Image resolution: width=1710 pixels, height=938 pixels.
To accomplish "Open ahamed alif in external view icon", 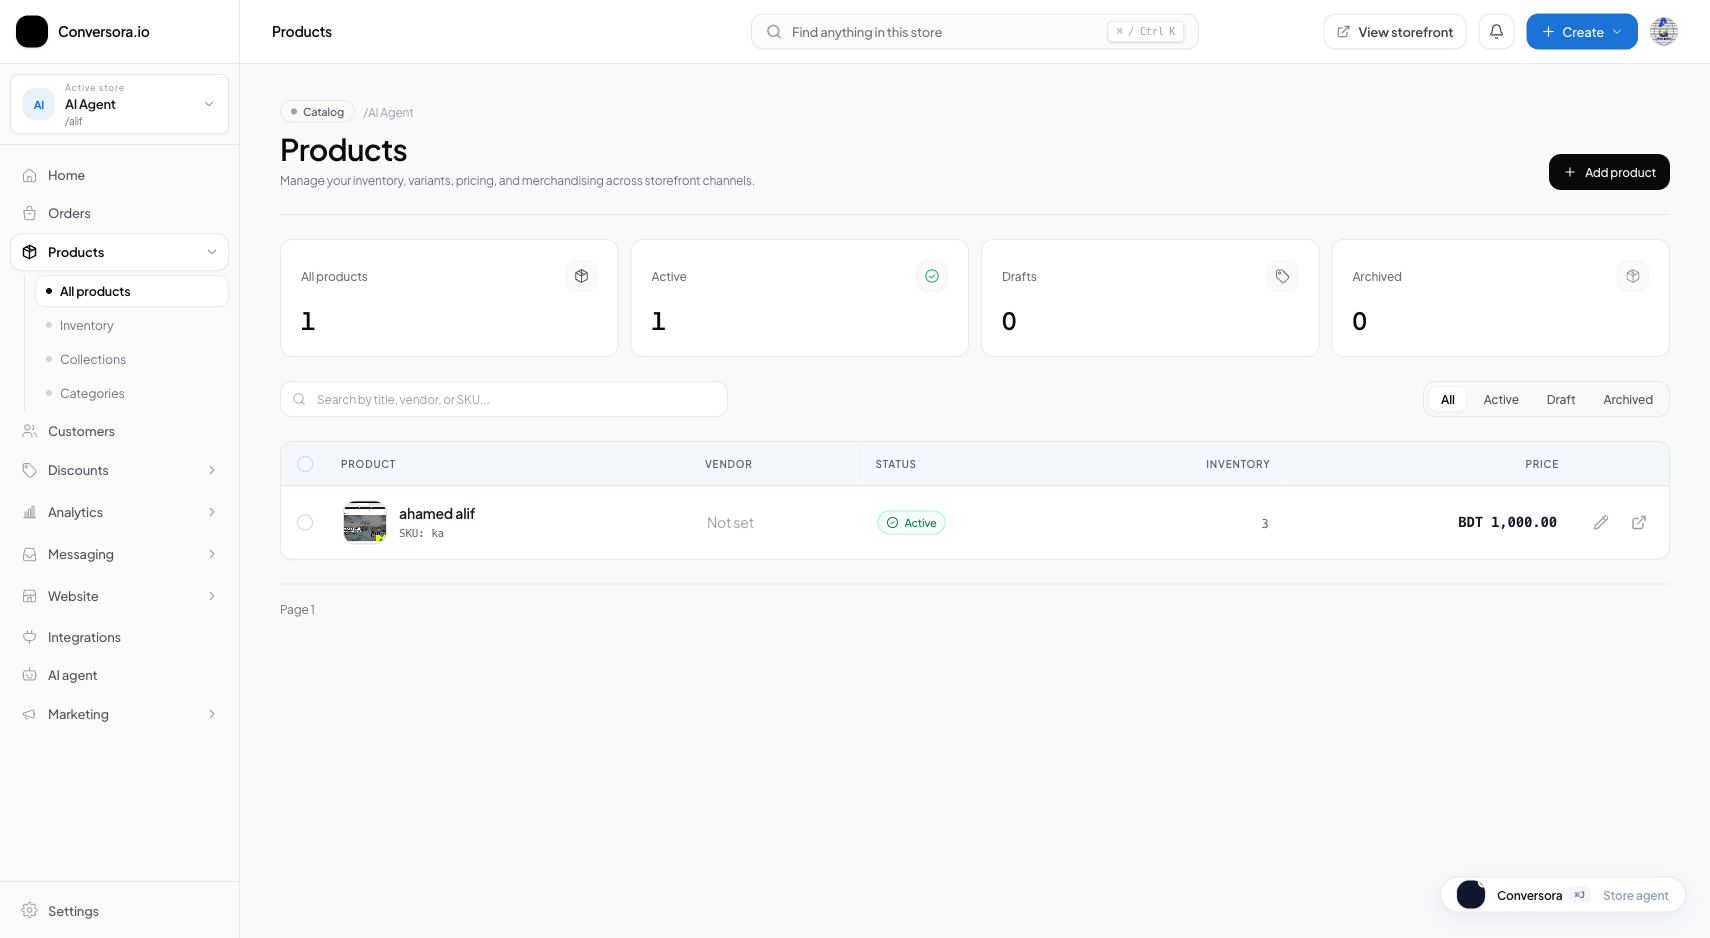I will point(1639,523).
